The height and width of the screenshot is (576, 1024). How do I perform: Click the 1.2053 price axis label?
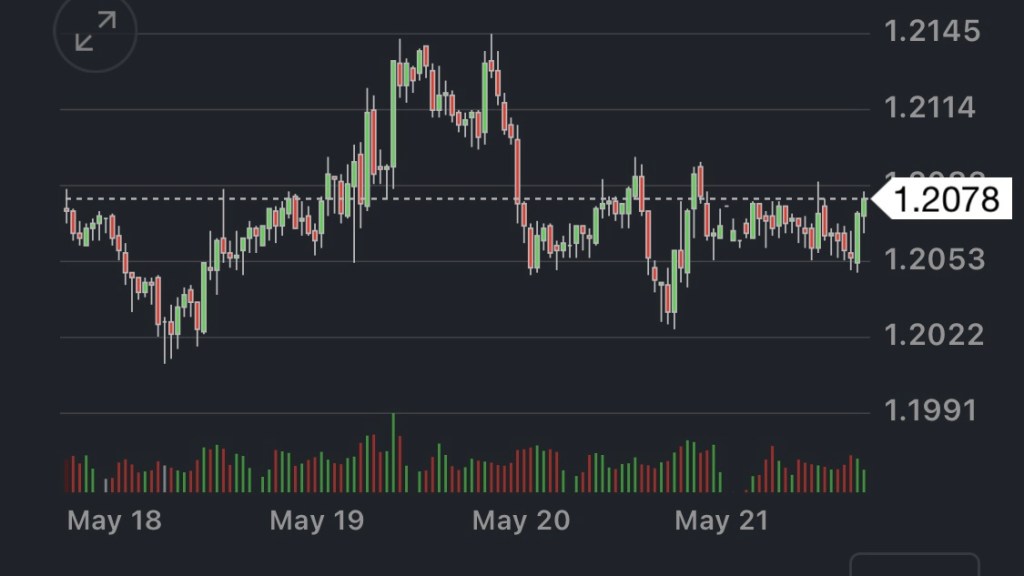pos(934,260)
